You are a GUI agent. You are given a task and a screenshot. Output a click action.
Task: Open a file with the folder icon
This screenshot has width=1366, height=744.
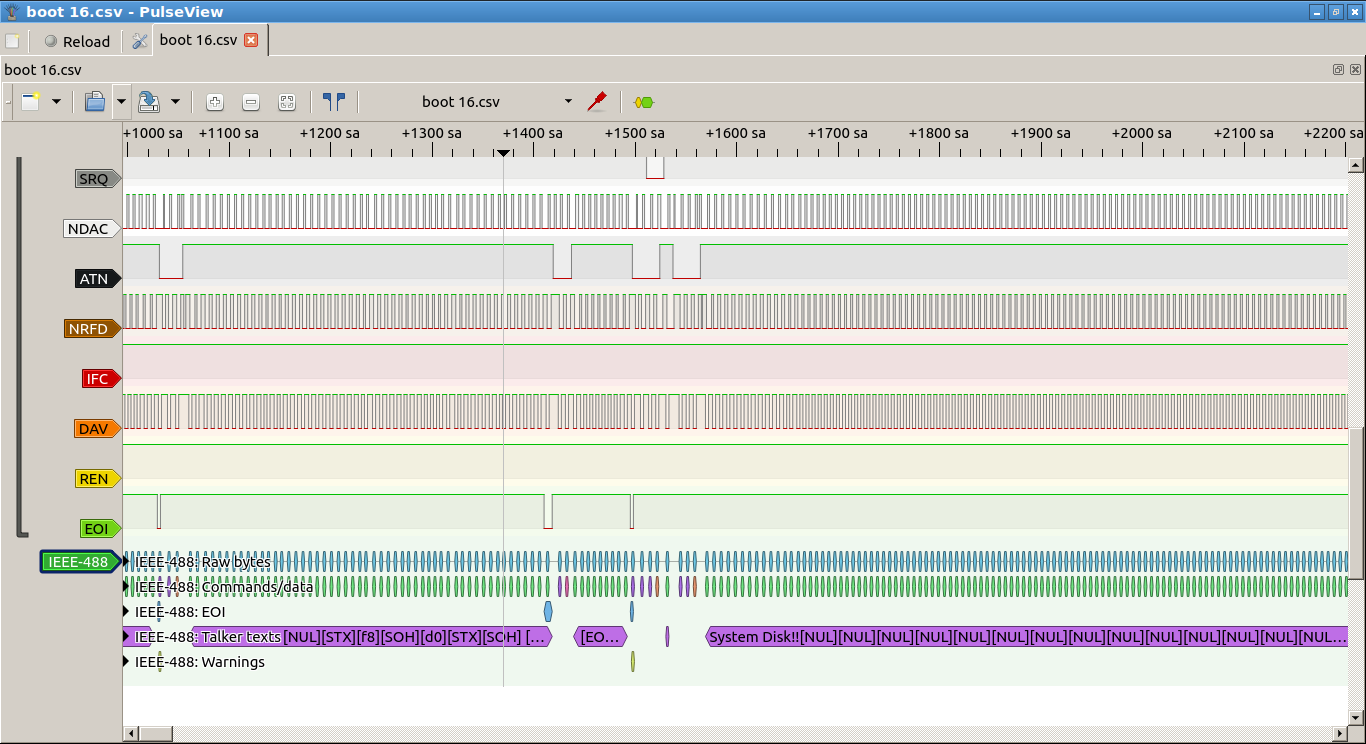point(95,102)
